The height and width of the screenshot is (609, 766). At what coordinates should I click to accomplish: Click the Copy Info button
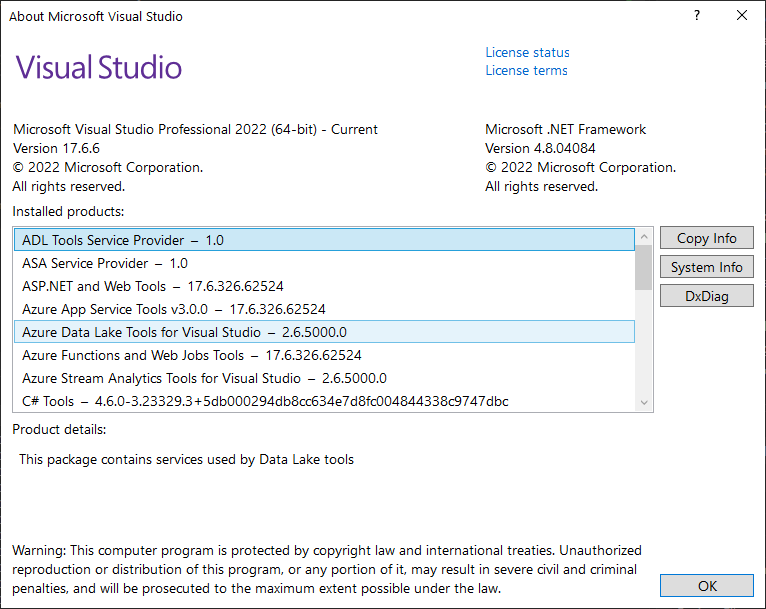click(x=706, y=238)
